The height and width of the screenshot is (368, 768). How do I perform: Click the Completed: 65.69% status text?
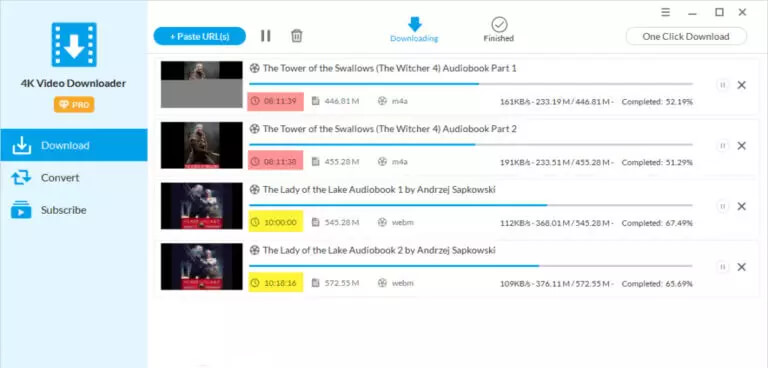(657, 284)
